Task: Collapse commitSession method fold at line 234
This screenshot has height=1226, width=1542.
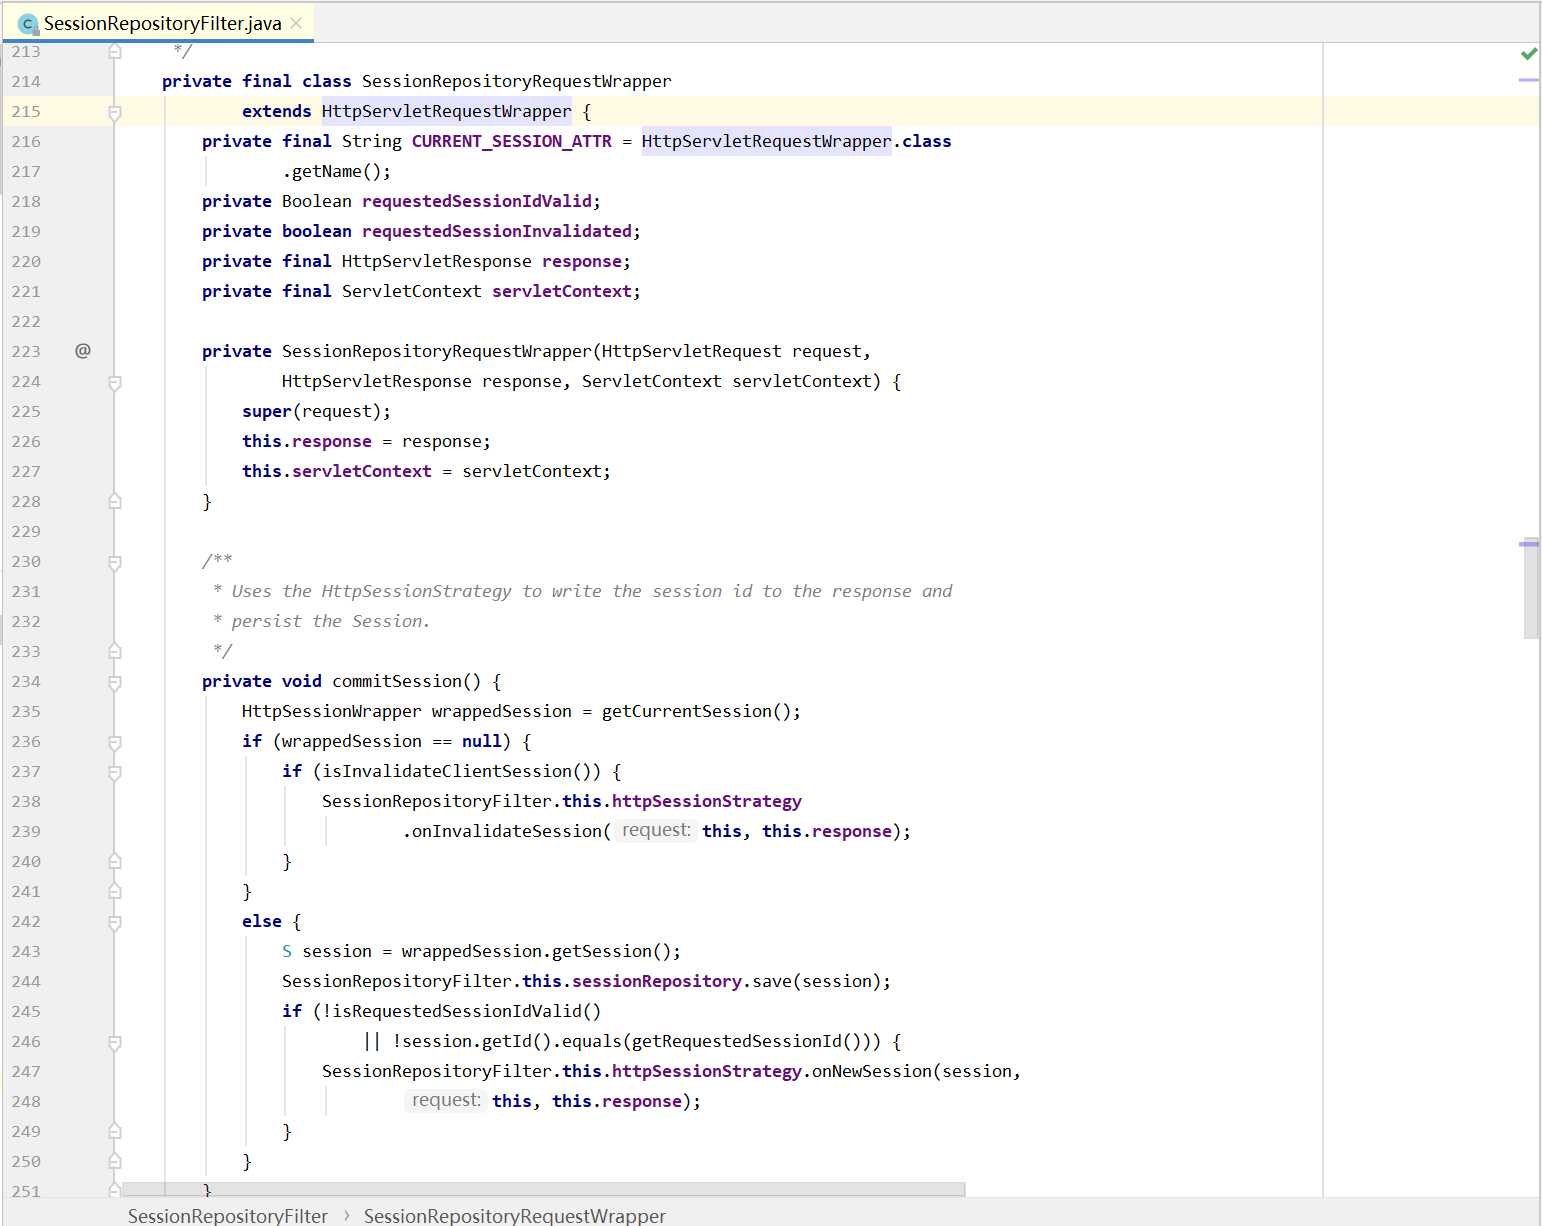Action: 115,682
